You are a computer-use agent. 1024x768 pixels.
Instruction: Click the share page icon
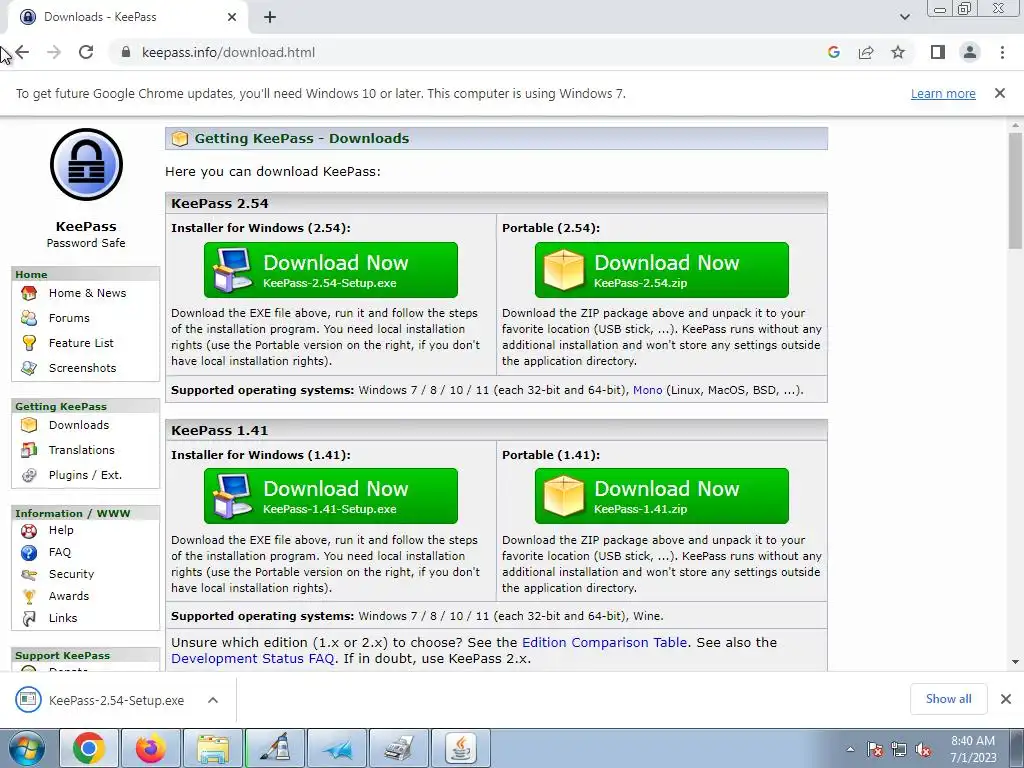tap(866, 52)
